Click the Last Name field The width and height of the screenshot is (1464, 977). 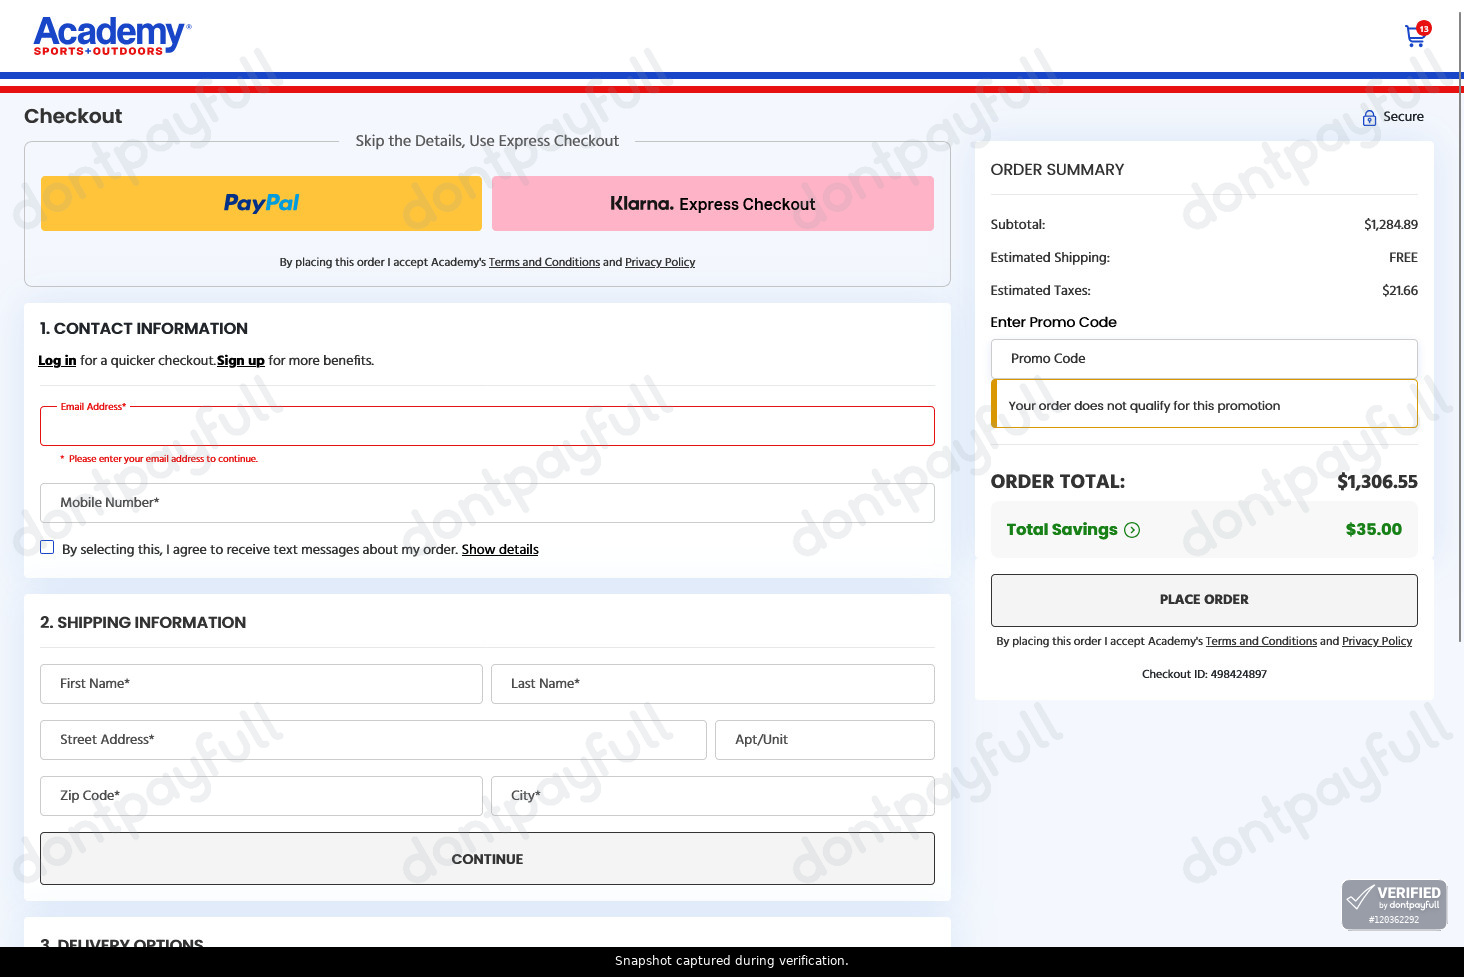713,684
